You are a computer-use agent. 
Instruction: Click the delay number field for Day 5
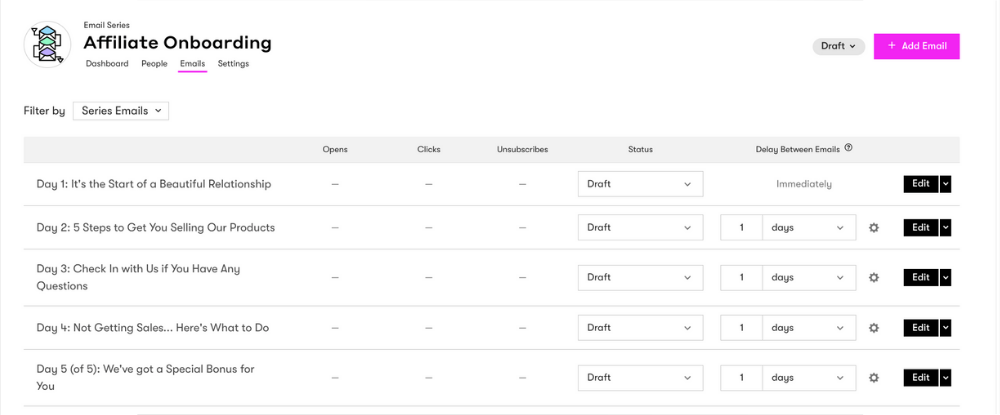(x=741, y=378)
